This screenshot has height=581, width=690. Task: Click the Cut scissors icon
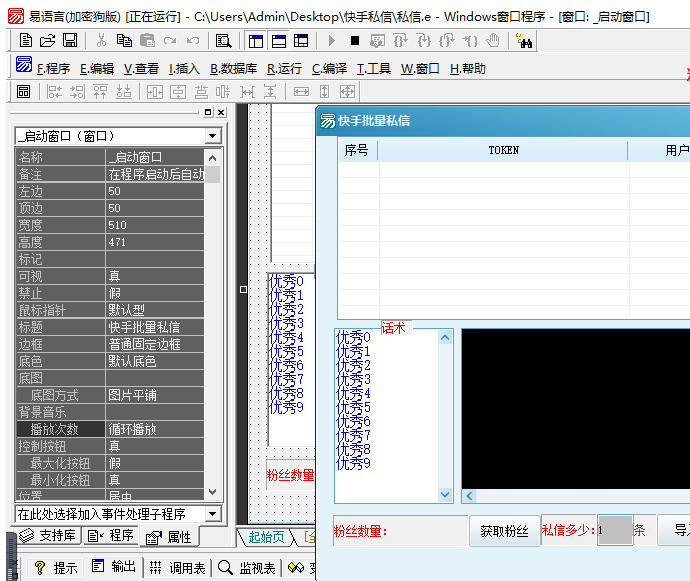point(101,40)
